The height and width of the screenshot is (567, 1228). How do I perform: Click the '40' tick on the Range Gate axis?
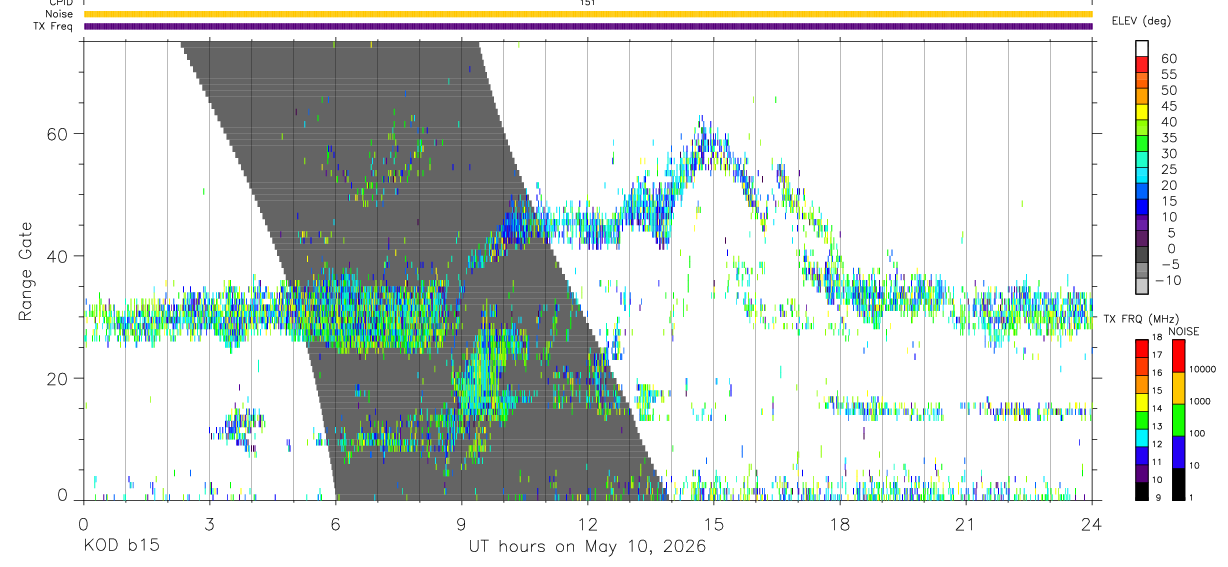click(57, 256)
